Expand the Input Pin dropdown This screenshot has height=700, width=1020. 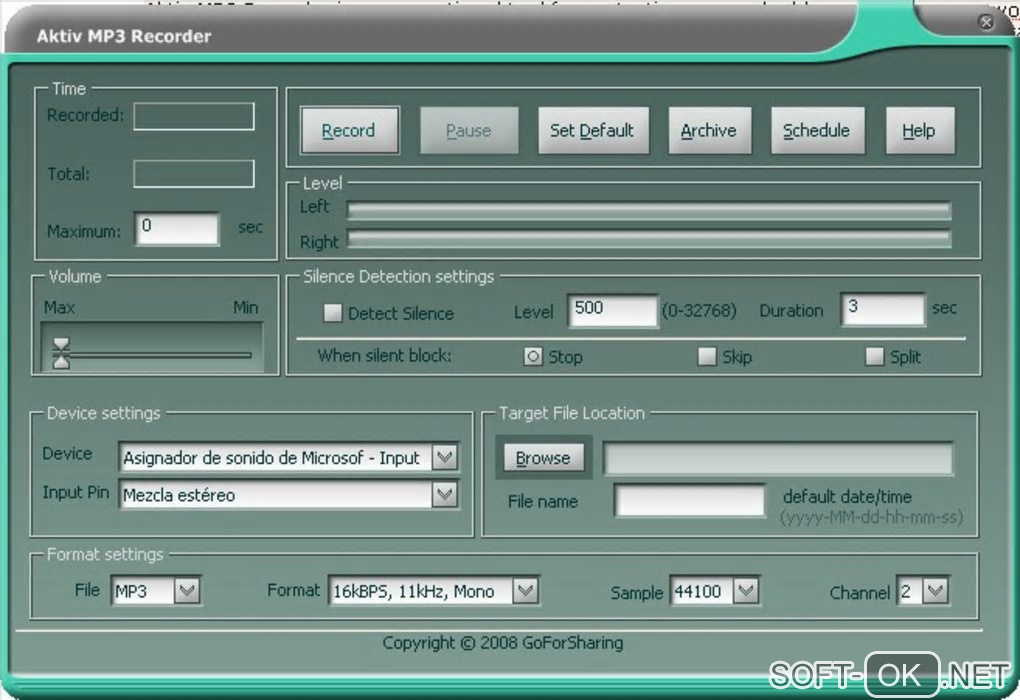pos(445,494)
